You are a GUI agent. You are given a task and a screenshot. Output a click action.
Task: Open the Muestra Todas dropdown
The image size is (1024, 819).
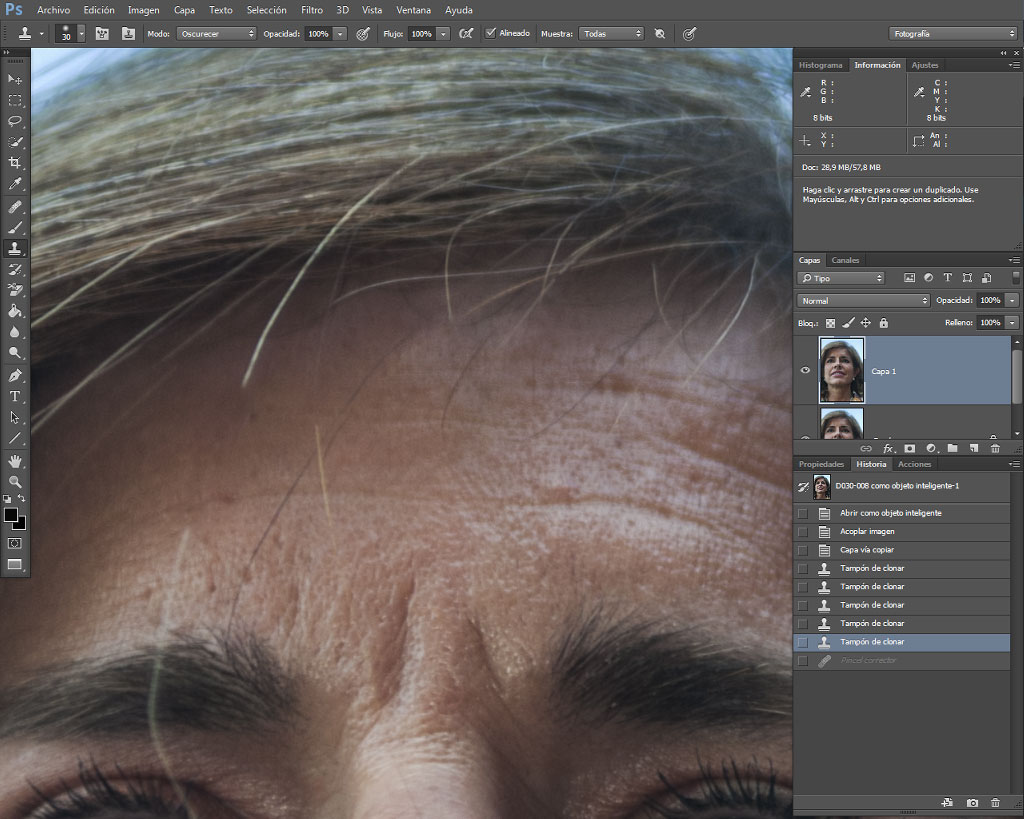[x=611, y=33]
